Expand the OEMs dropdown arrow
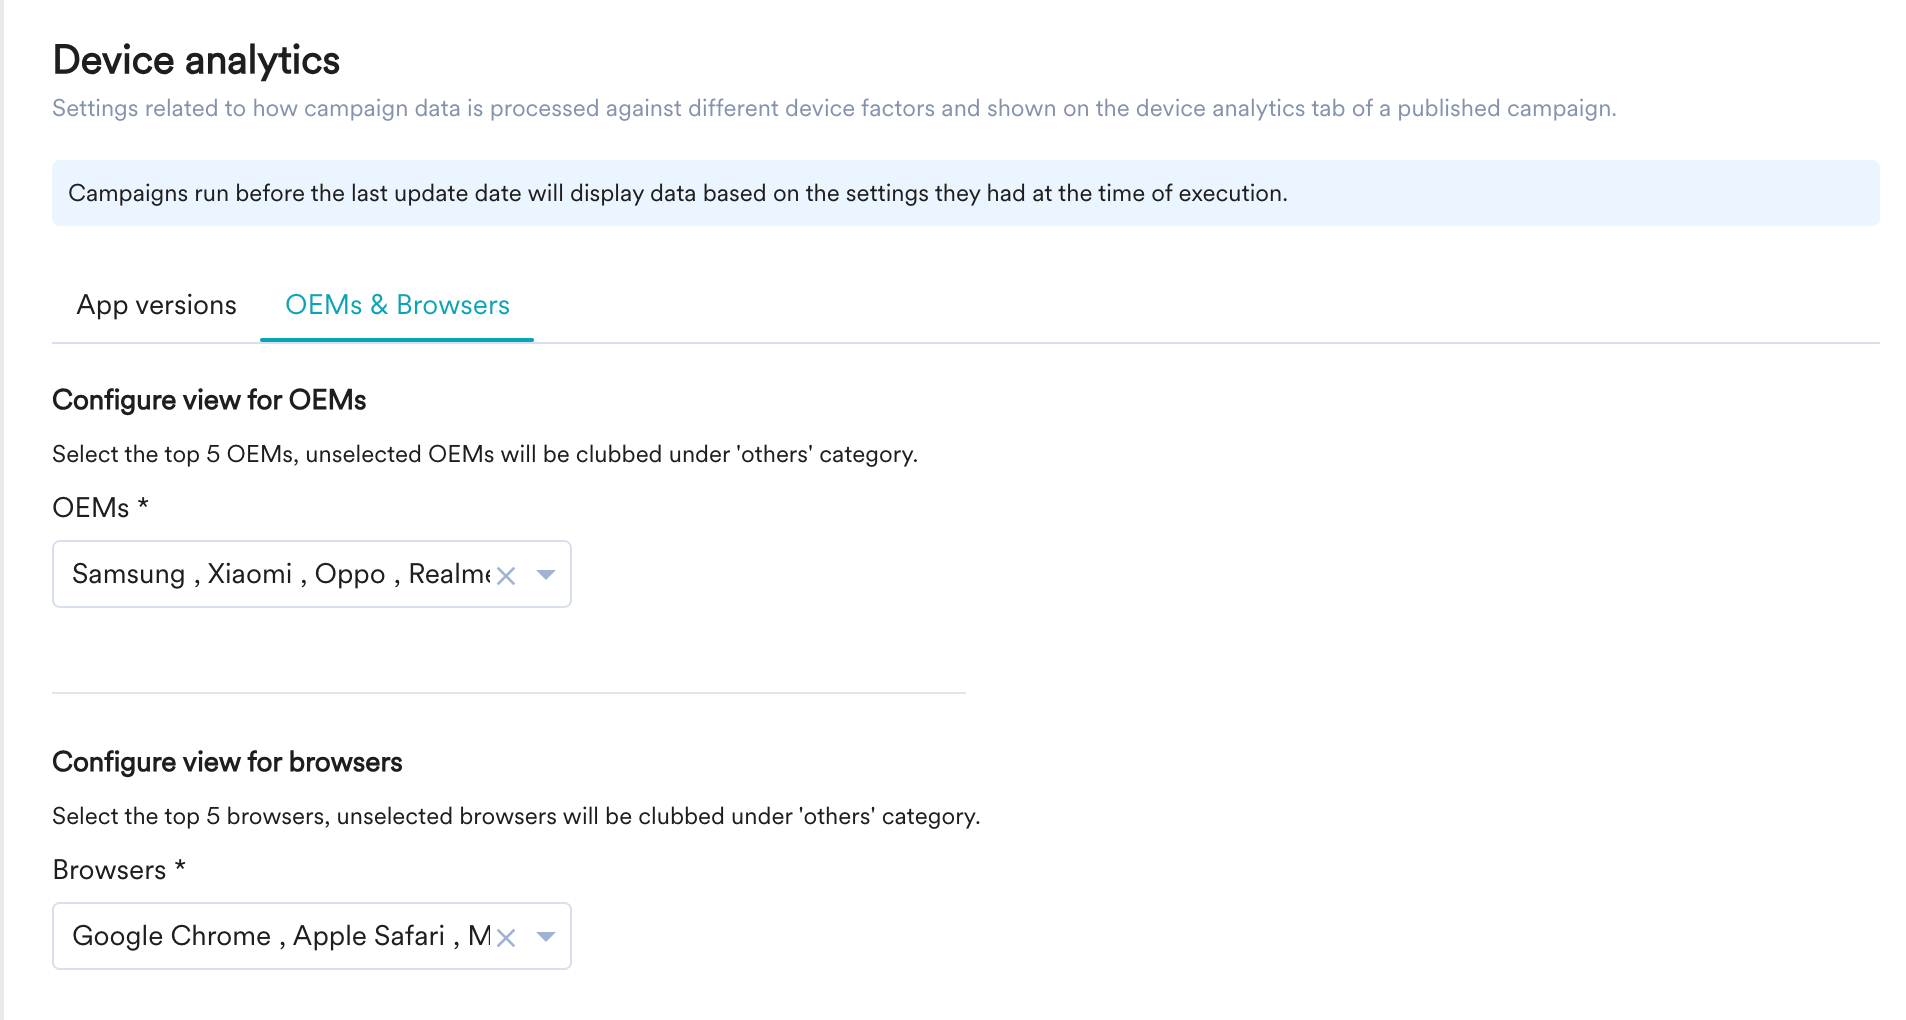 pos(546,575)
